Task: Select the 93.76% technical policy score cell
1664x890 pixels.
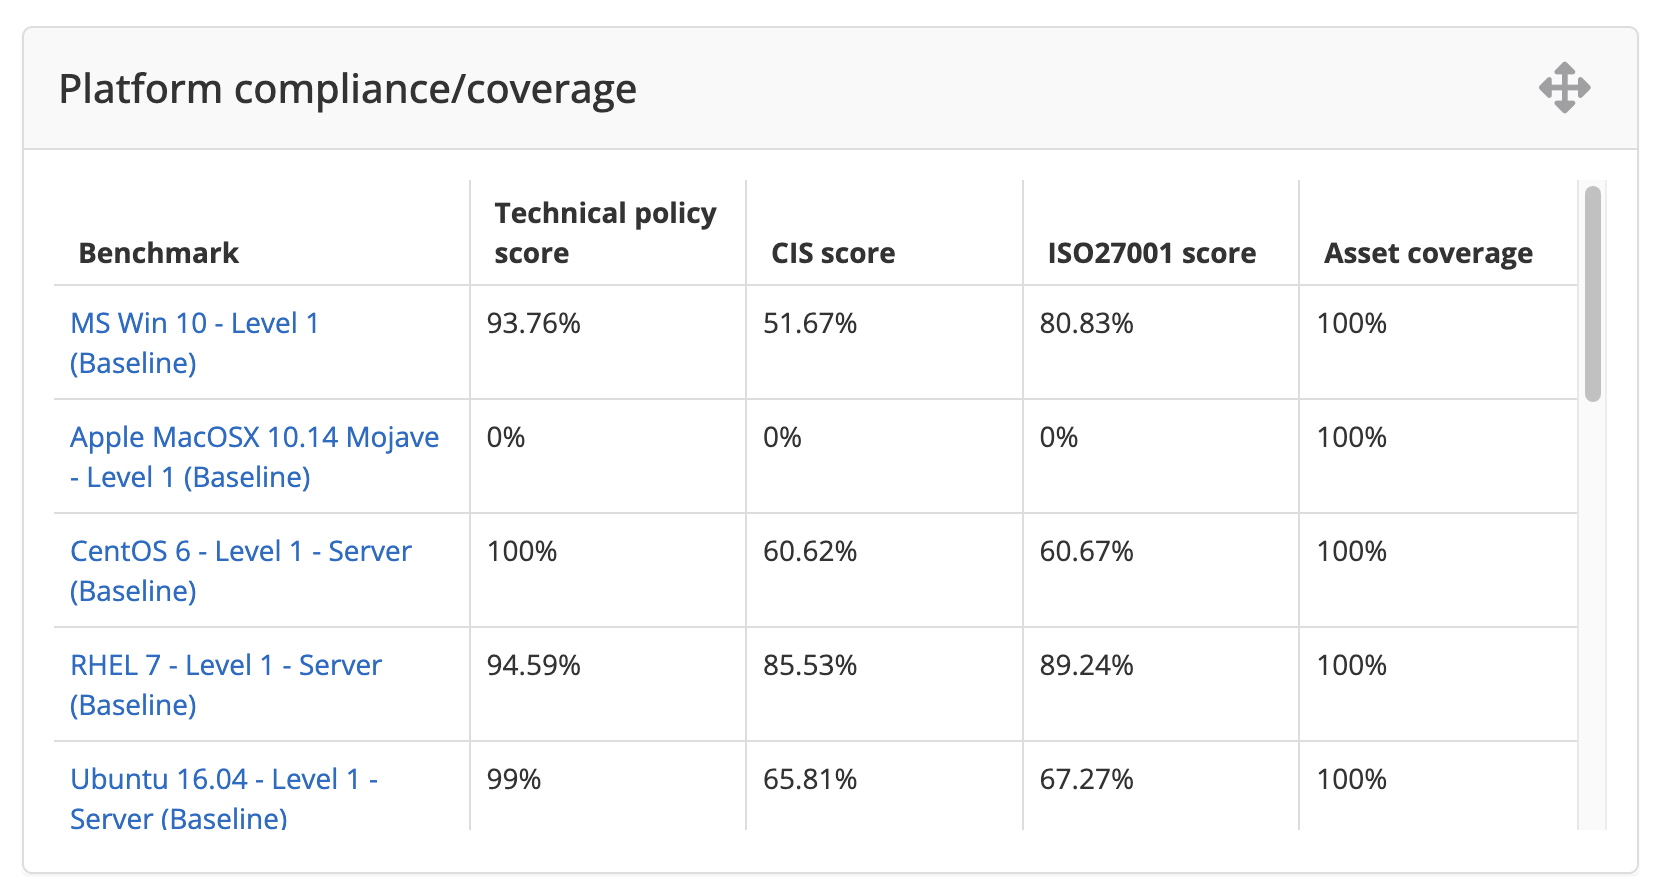Action: click(534, 324)
